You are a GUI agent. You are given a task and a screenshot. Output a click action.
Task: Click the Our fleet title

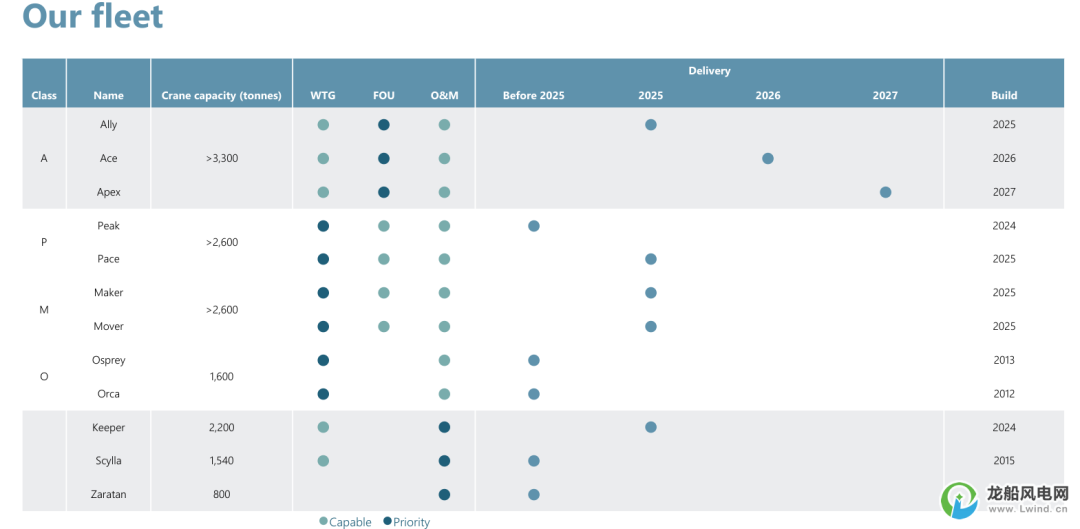click(93, 17)
